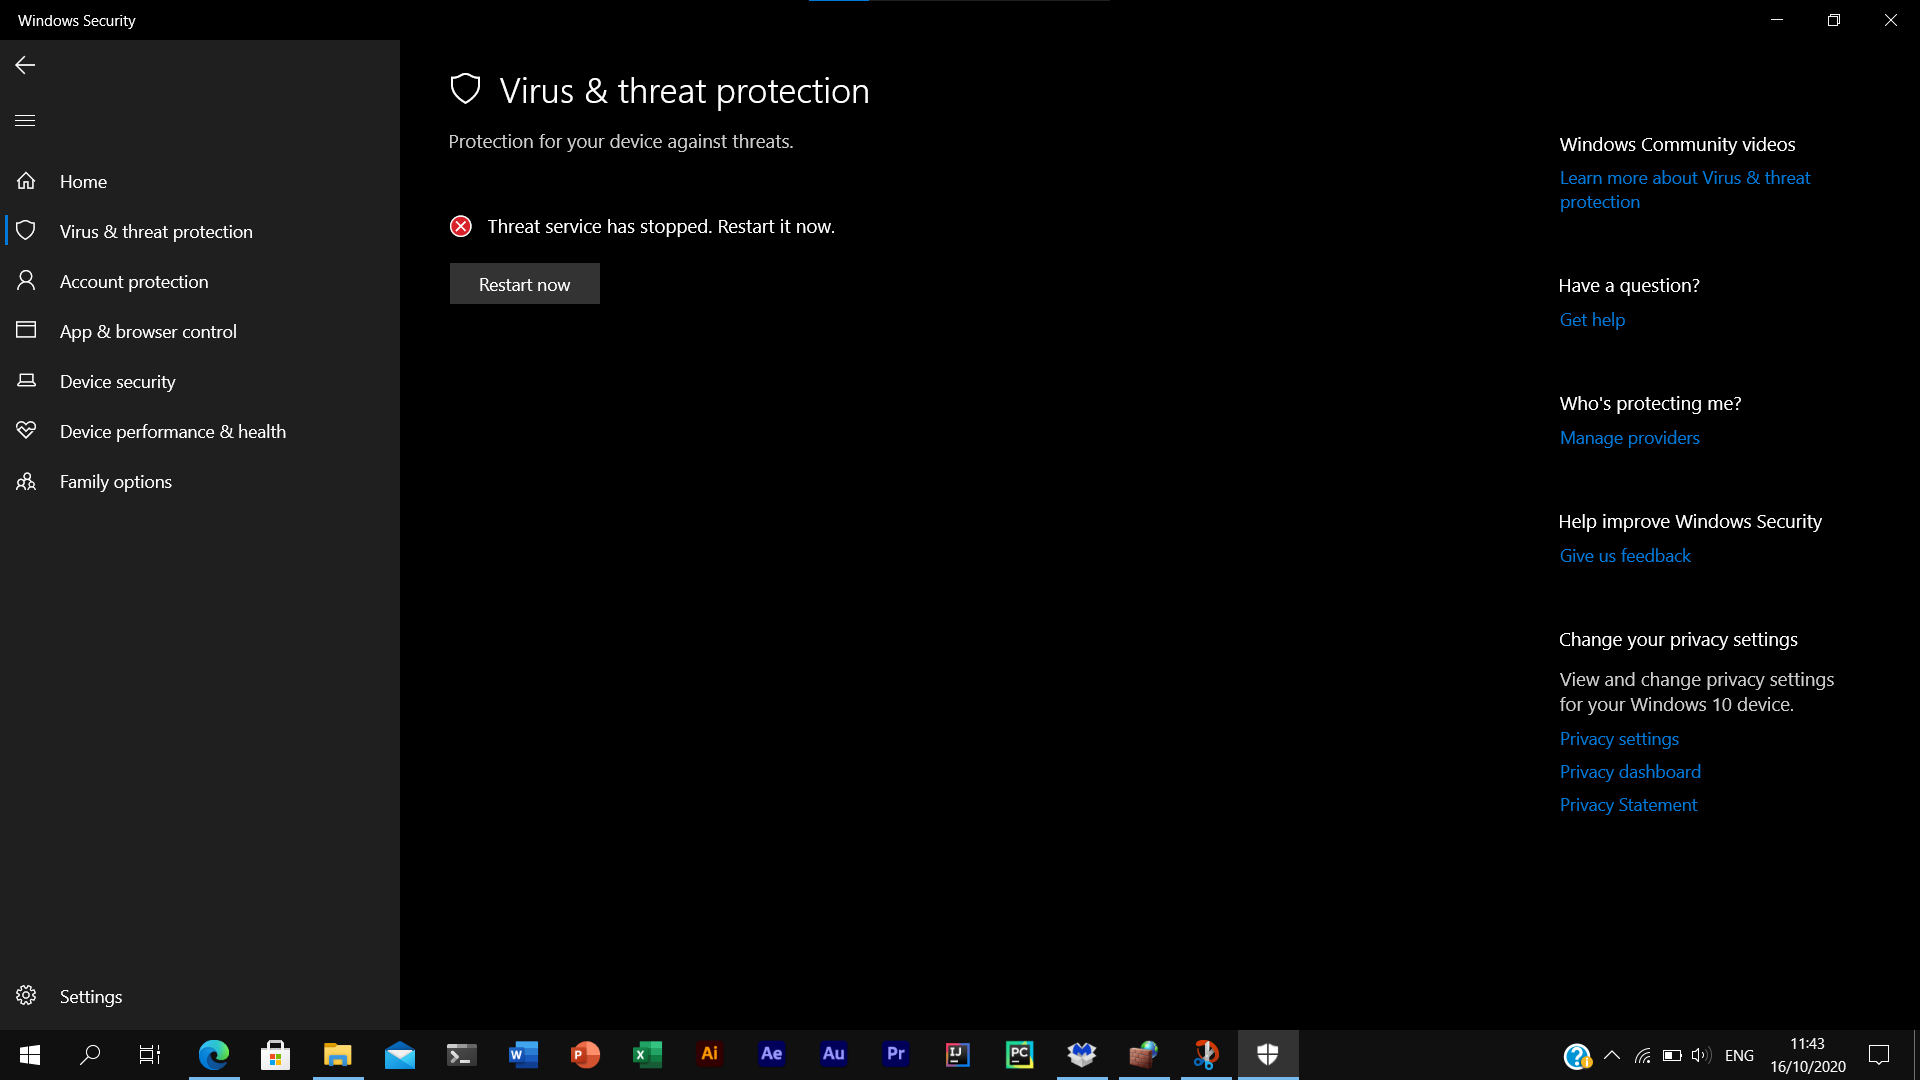Open Family options page
The height and width of the screenshot is (1080, 1920).
tap(200, 481)
